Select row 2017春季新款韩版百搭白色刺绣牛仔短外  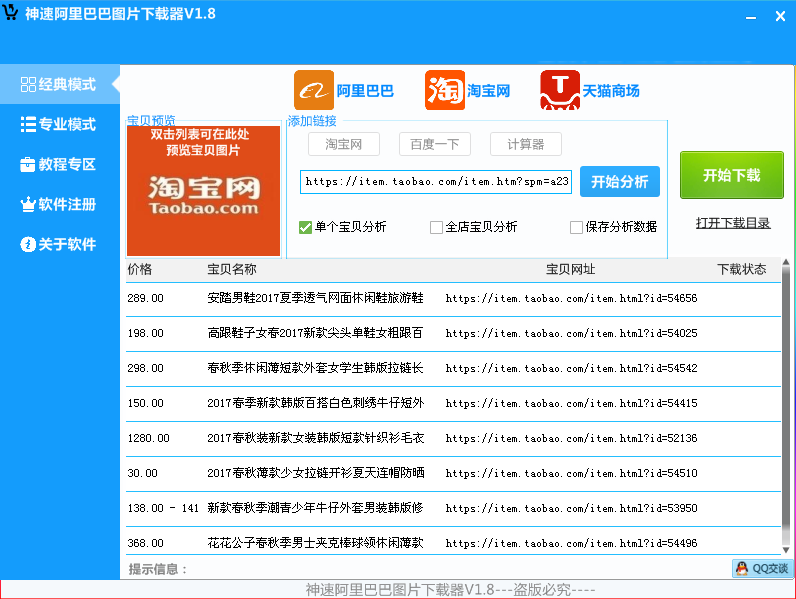click(x=453, y=404)
